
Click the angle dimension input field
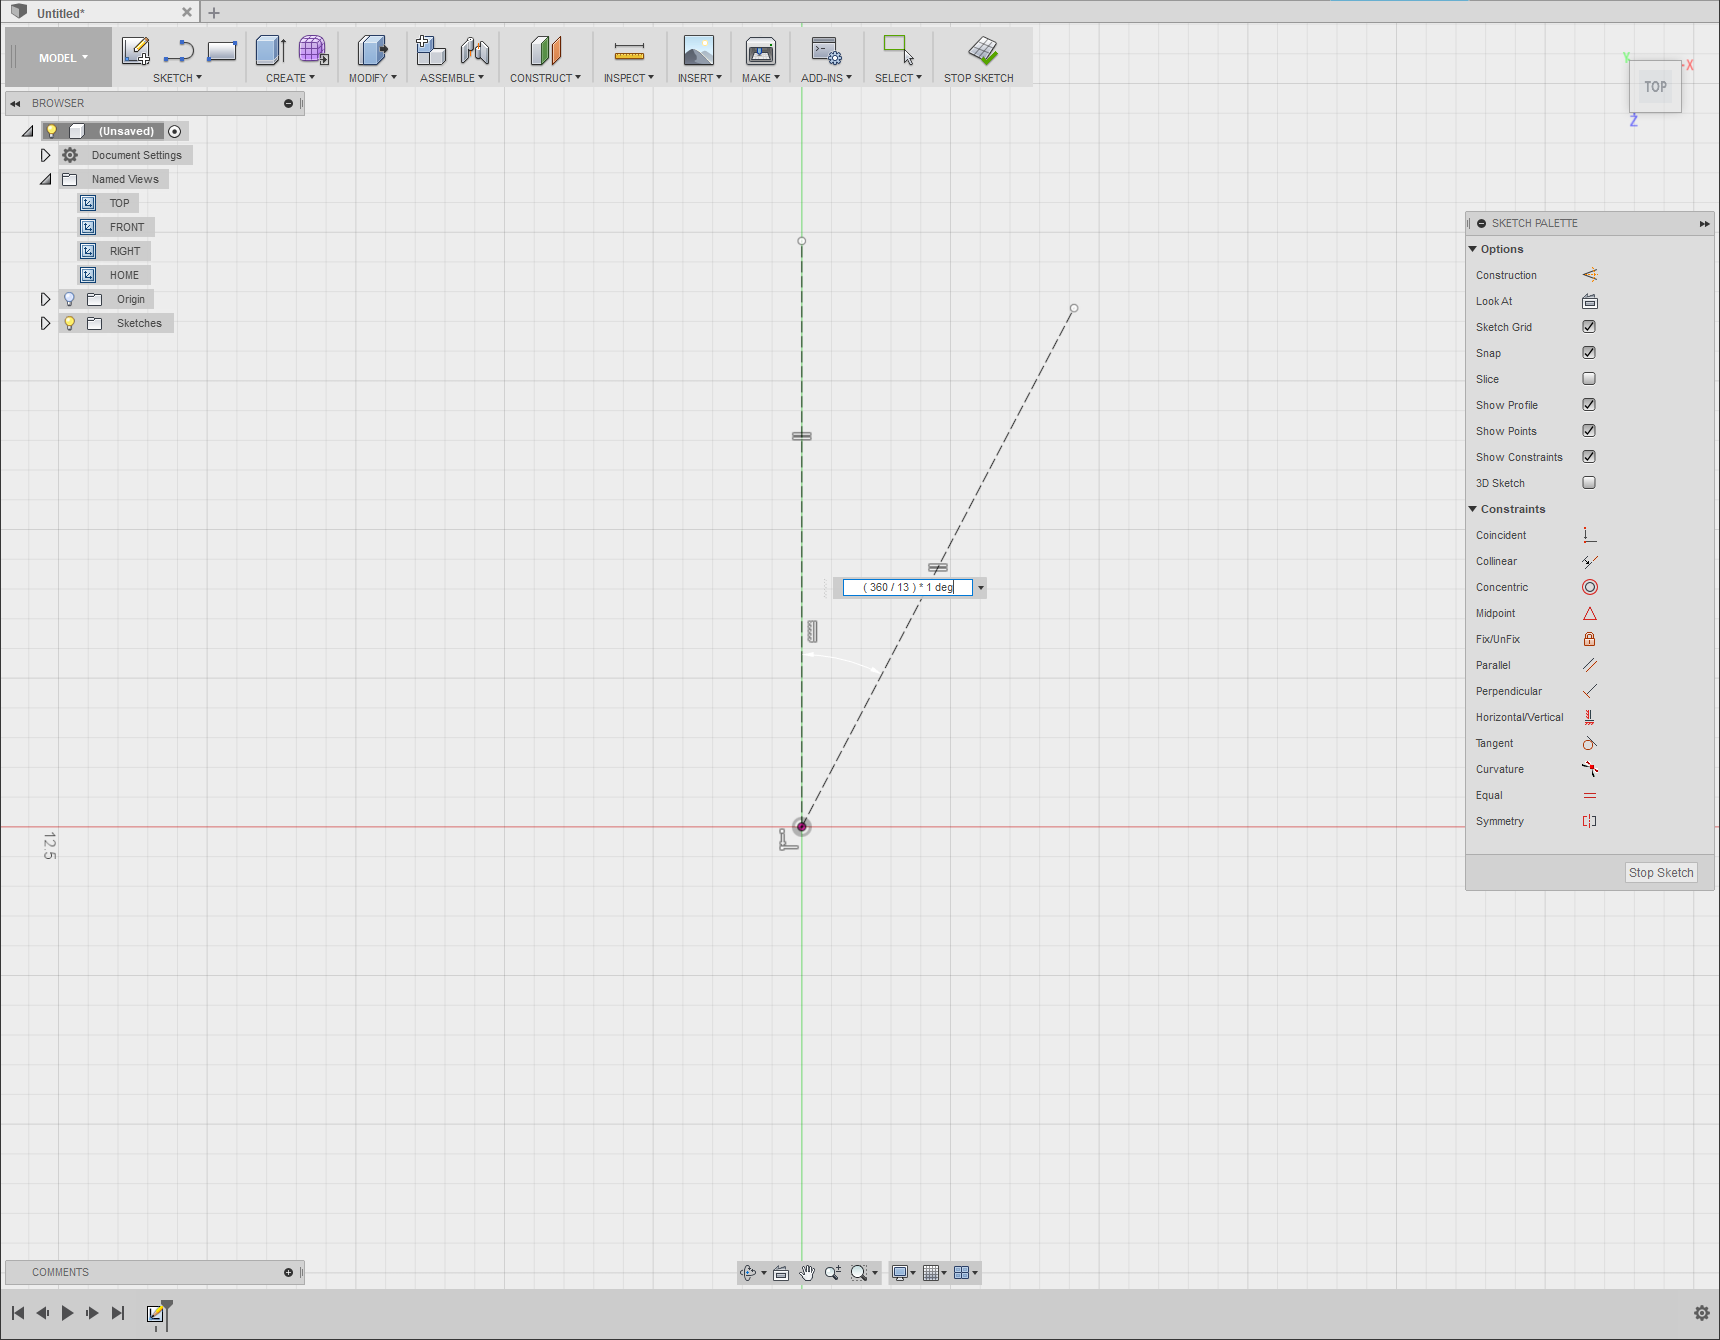(907, 588)
